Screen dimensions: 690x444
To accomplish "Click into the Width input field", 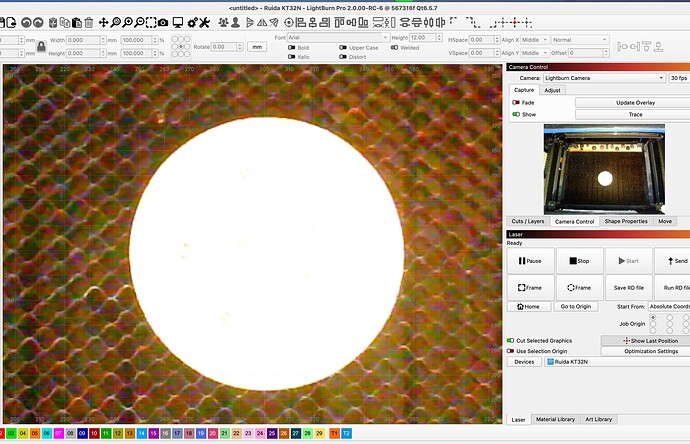I will 86,40.
